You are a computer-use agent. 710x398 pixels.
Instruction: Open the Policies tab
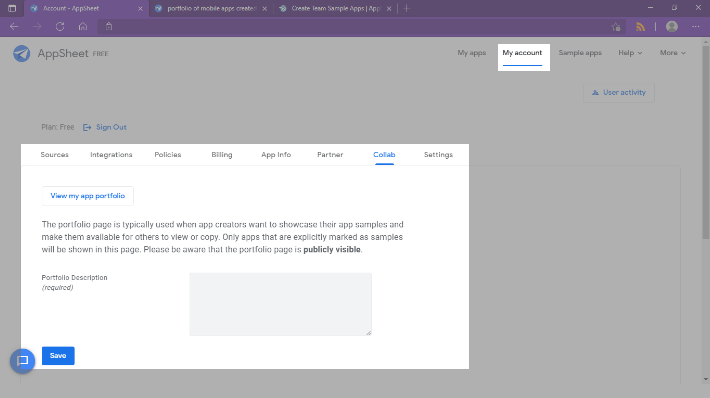pyautogui.click(x=168, y=155)
